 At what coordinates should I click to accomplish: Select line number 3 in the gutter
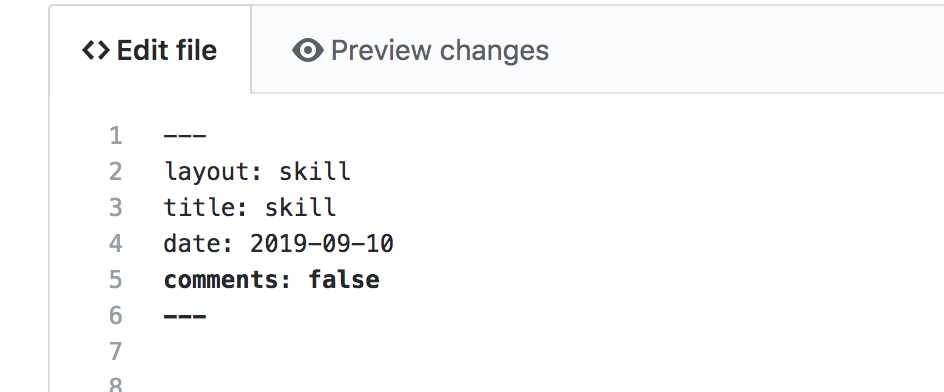click(x=116, y=208)
